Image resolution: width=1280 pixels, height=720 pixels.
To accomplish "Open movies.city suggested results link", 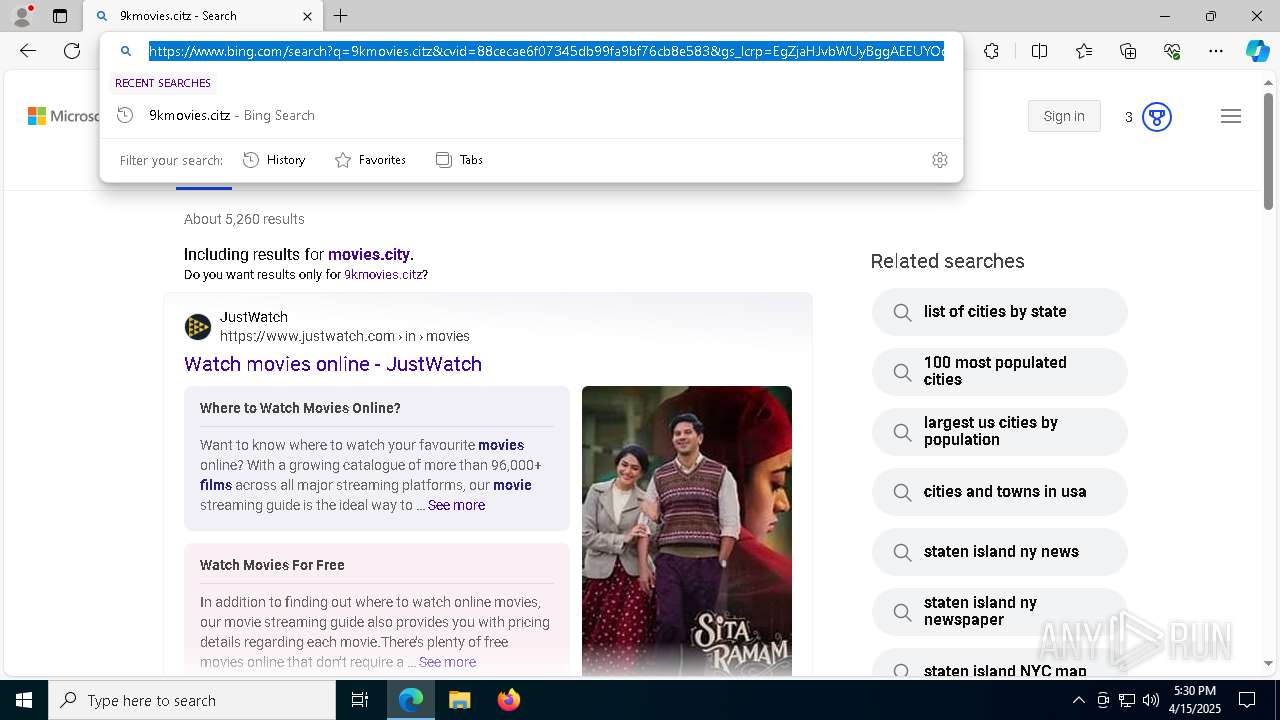I will pyautogui.click(x=369, y=254).
